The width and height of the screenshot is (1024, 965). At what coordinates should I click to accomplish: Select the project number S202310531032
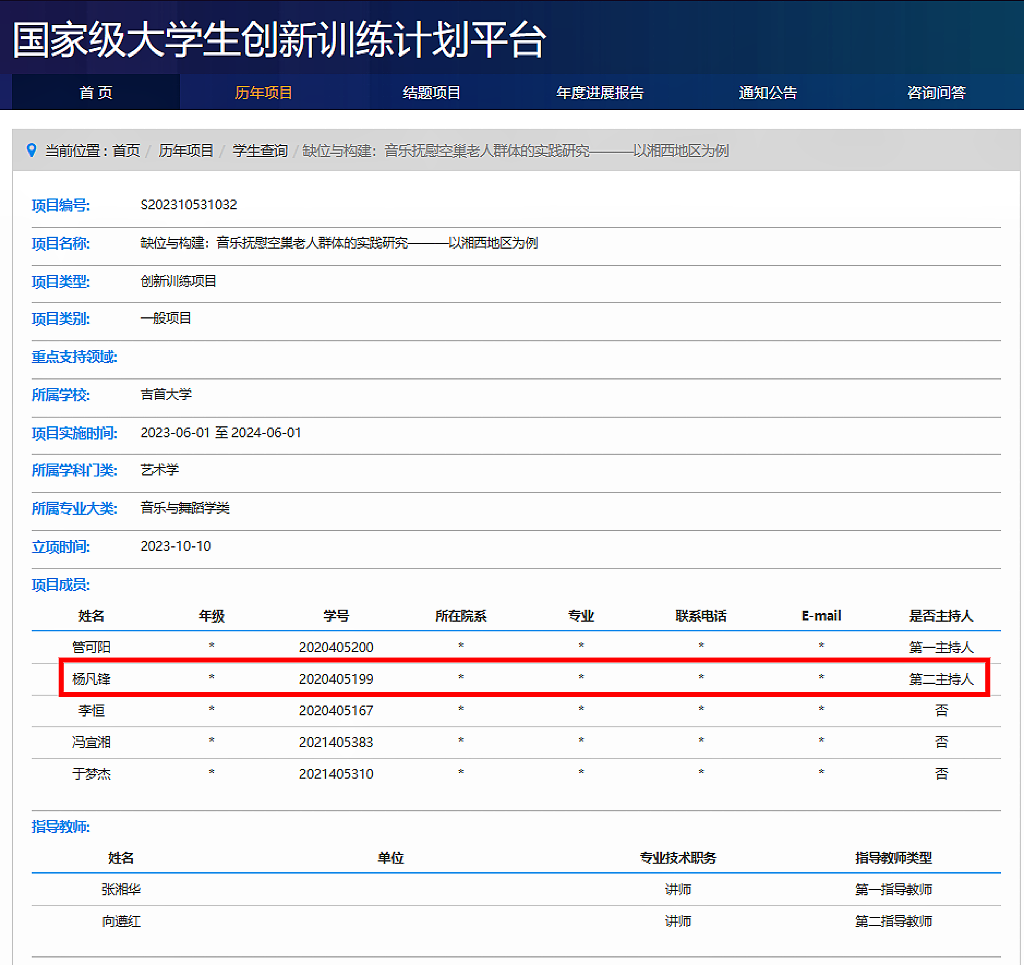pos(189,205)
